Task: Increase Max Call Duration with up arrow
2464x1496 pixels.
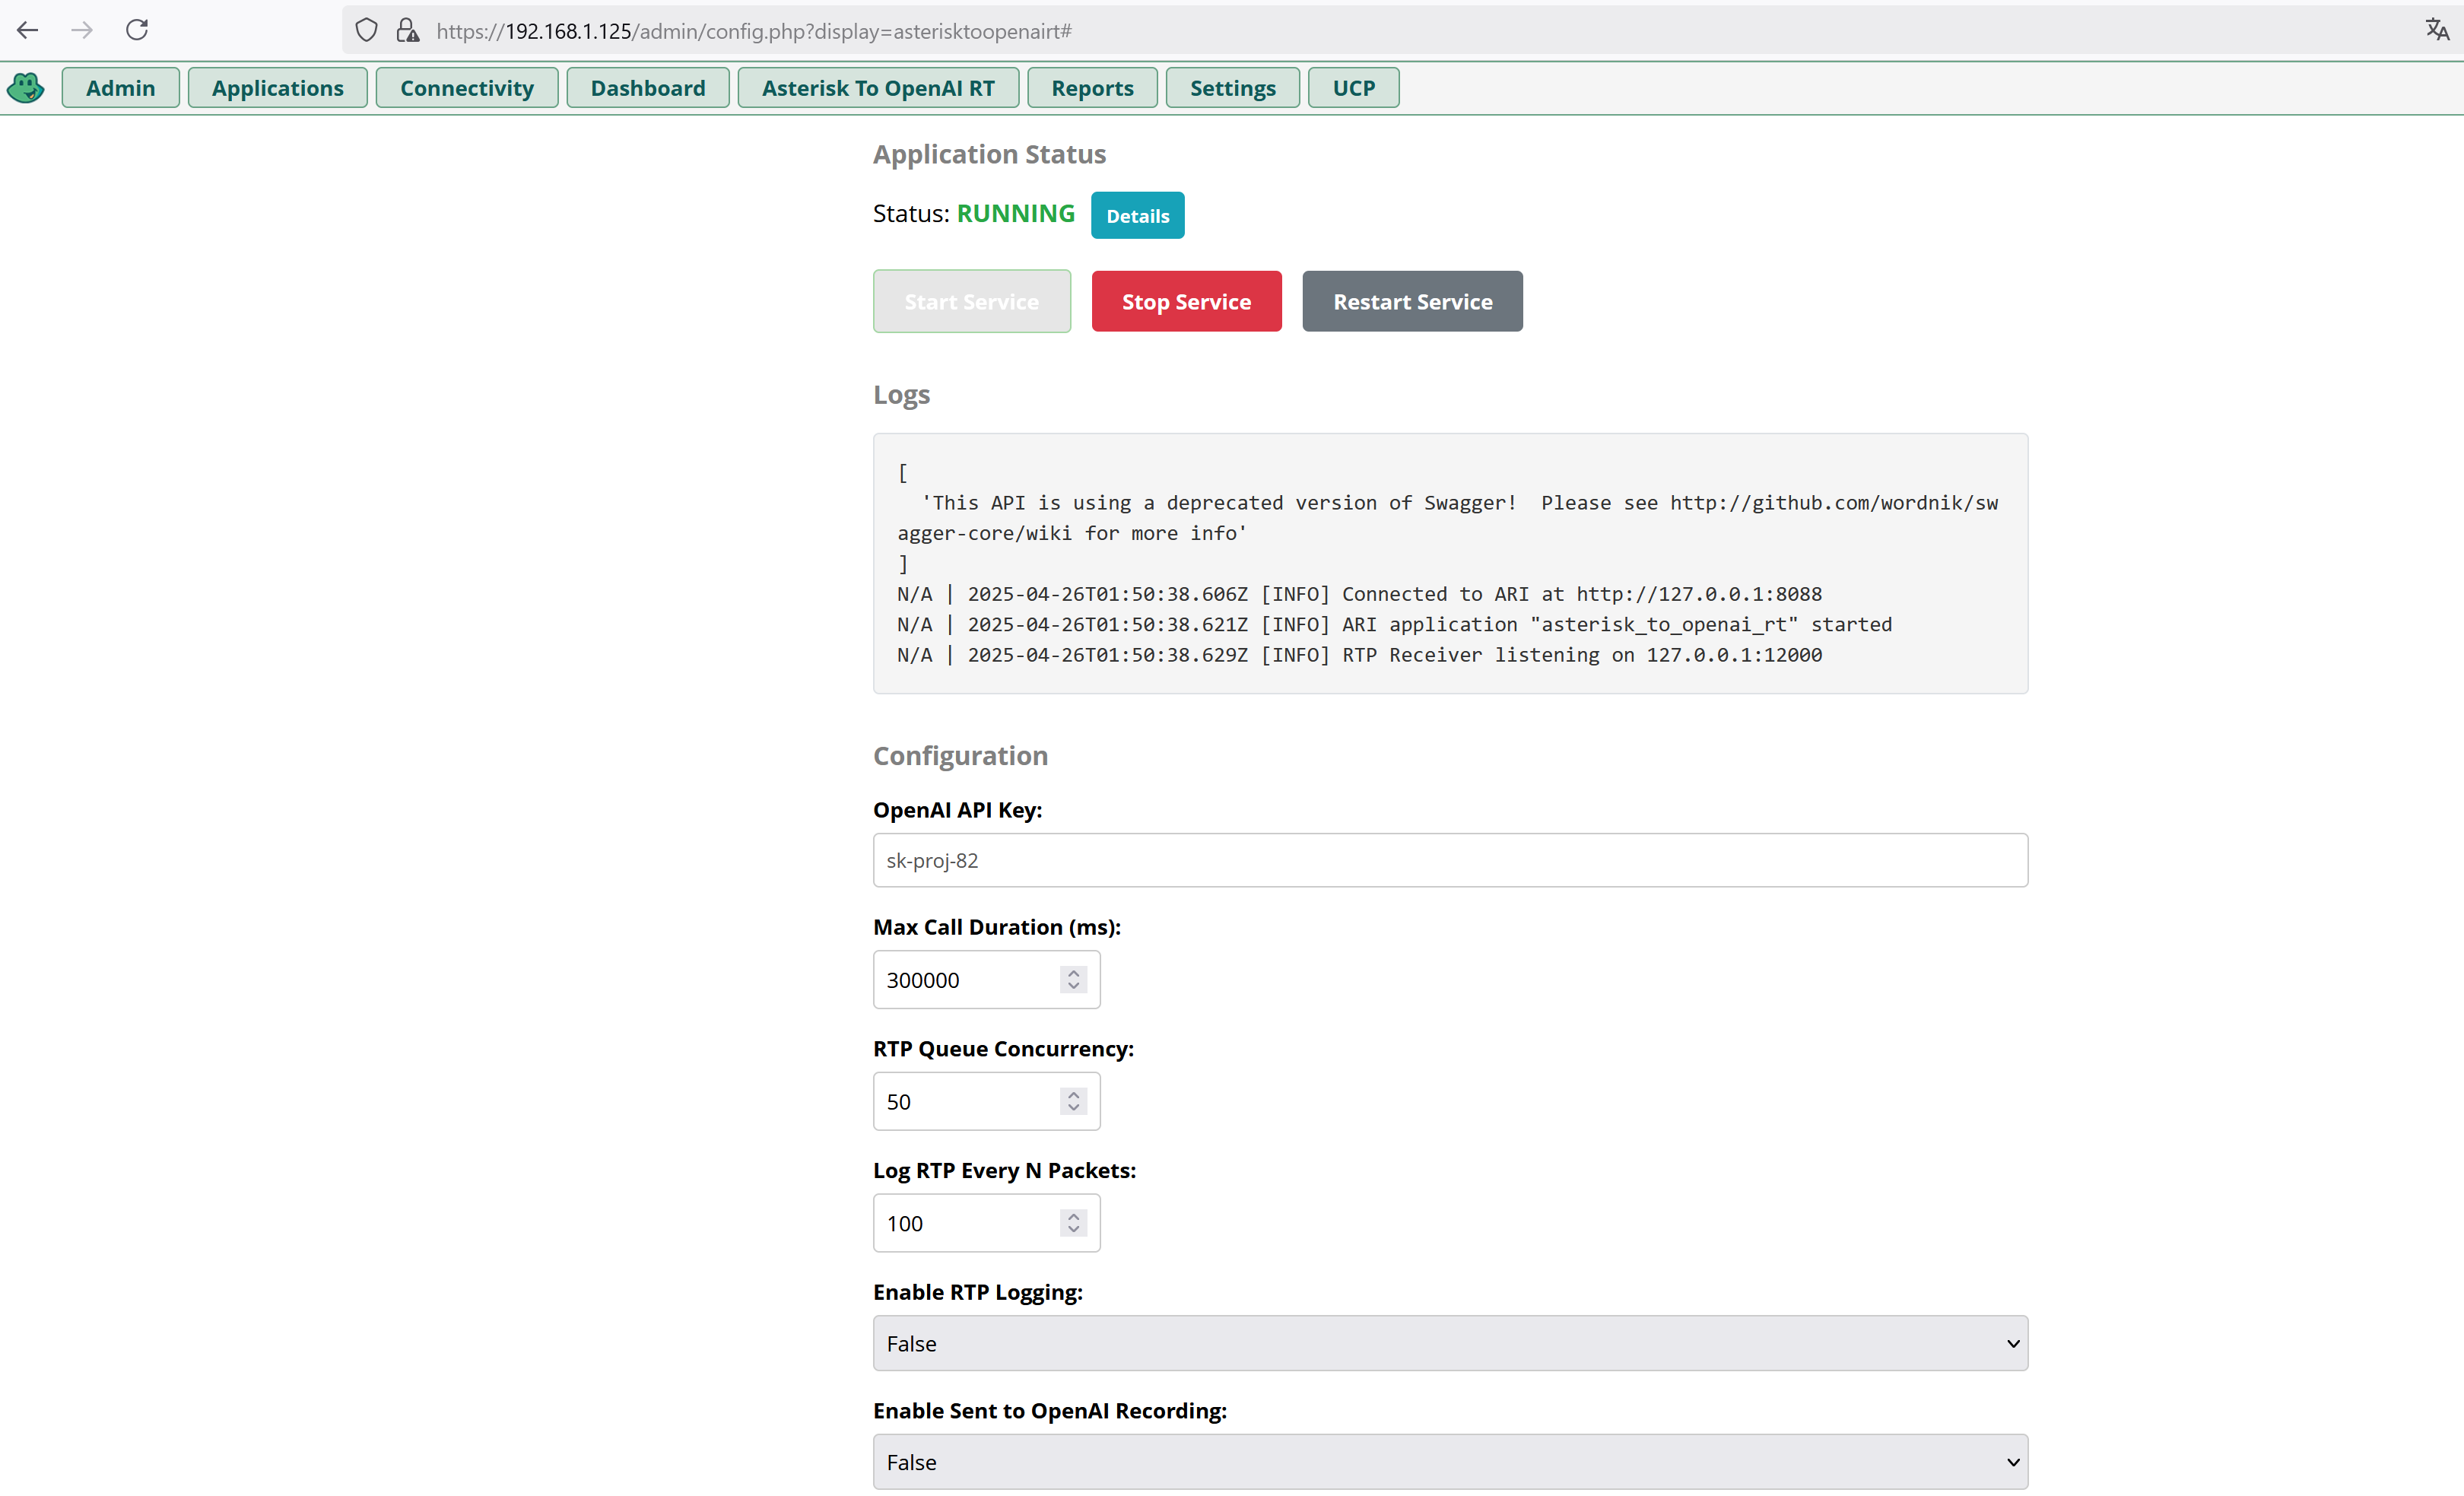Action: (1074, 973)
